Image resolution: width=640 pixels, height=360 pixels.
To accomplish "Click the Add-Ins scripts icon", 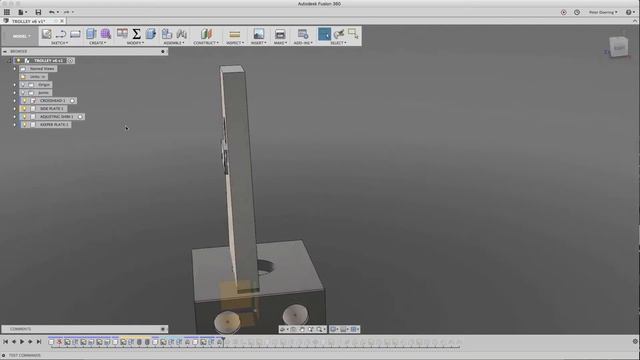I will tap(303, 34).
